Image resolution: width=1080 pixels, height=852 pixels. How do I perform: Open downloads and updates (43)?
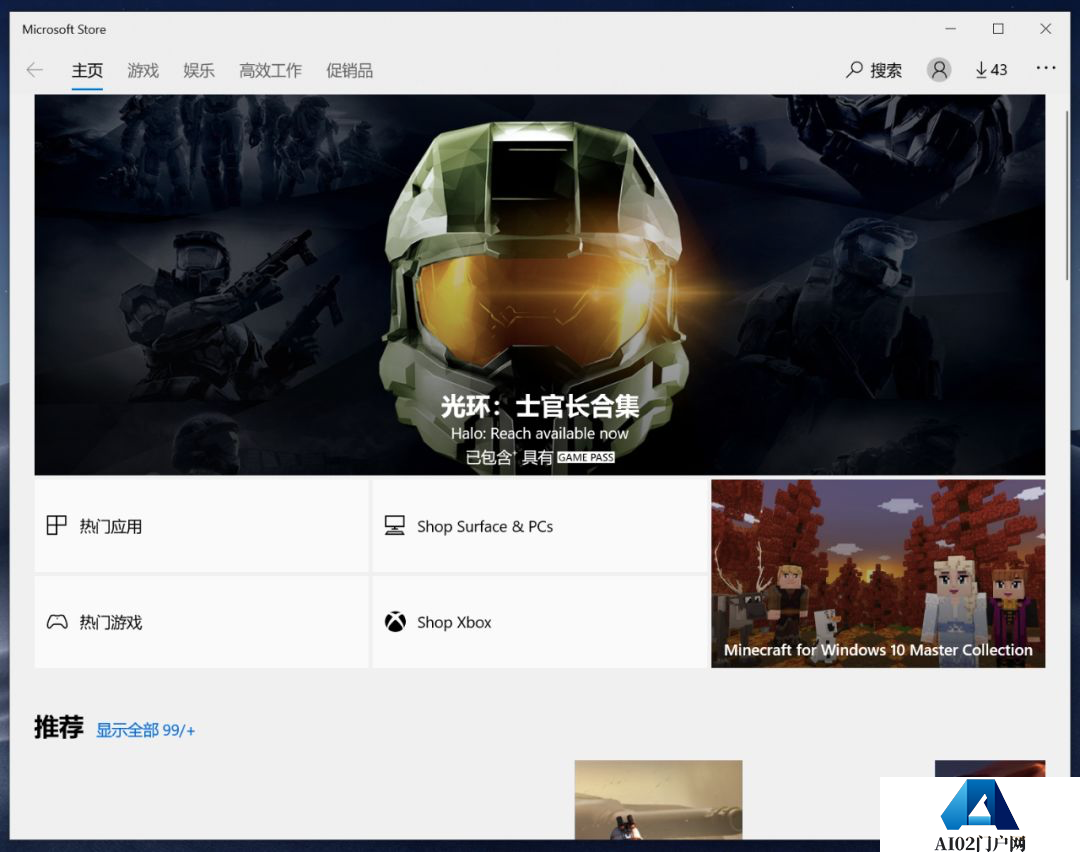point(991,70)
